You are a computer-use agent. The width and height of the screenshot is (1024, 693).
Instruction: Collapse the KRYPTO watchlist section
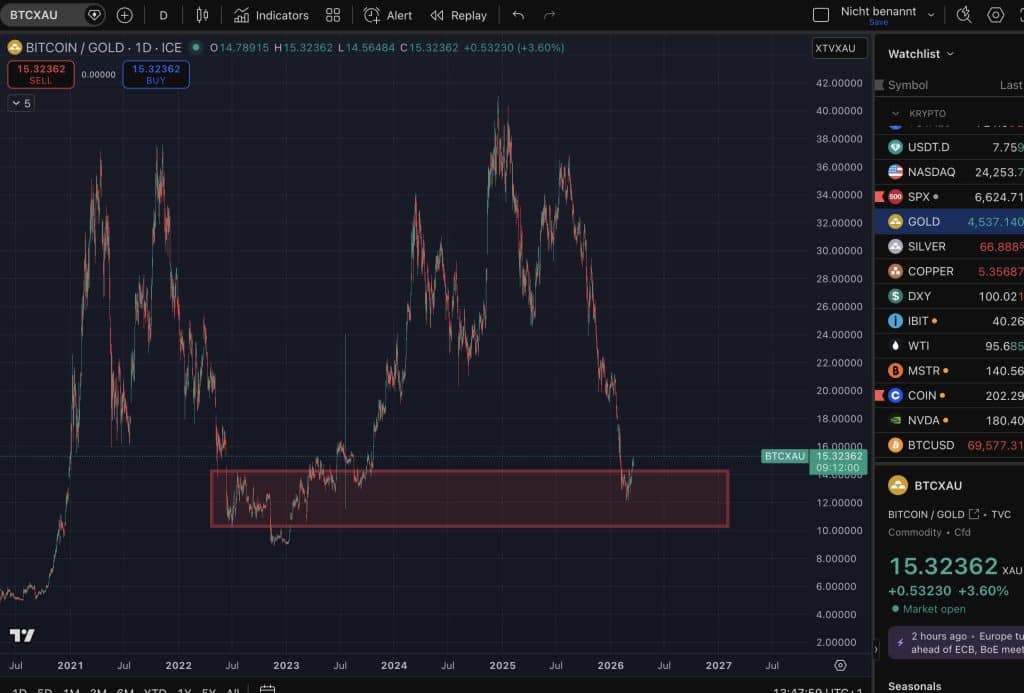[x=895, y=114]
